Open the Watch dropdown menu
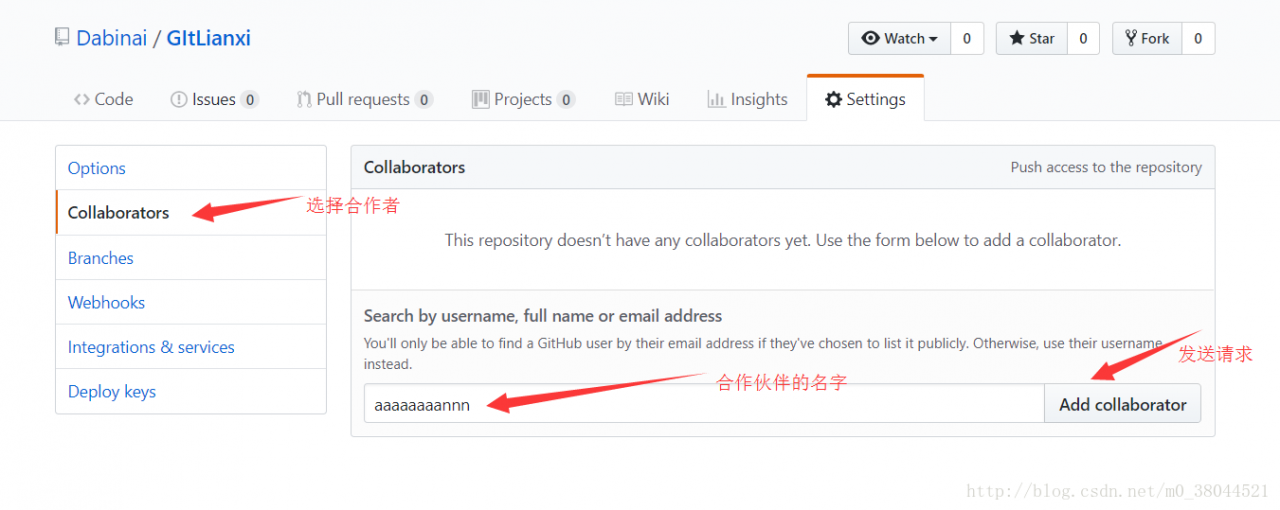Screen dimensions: 1280x510 coord(899,39)
